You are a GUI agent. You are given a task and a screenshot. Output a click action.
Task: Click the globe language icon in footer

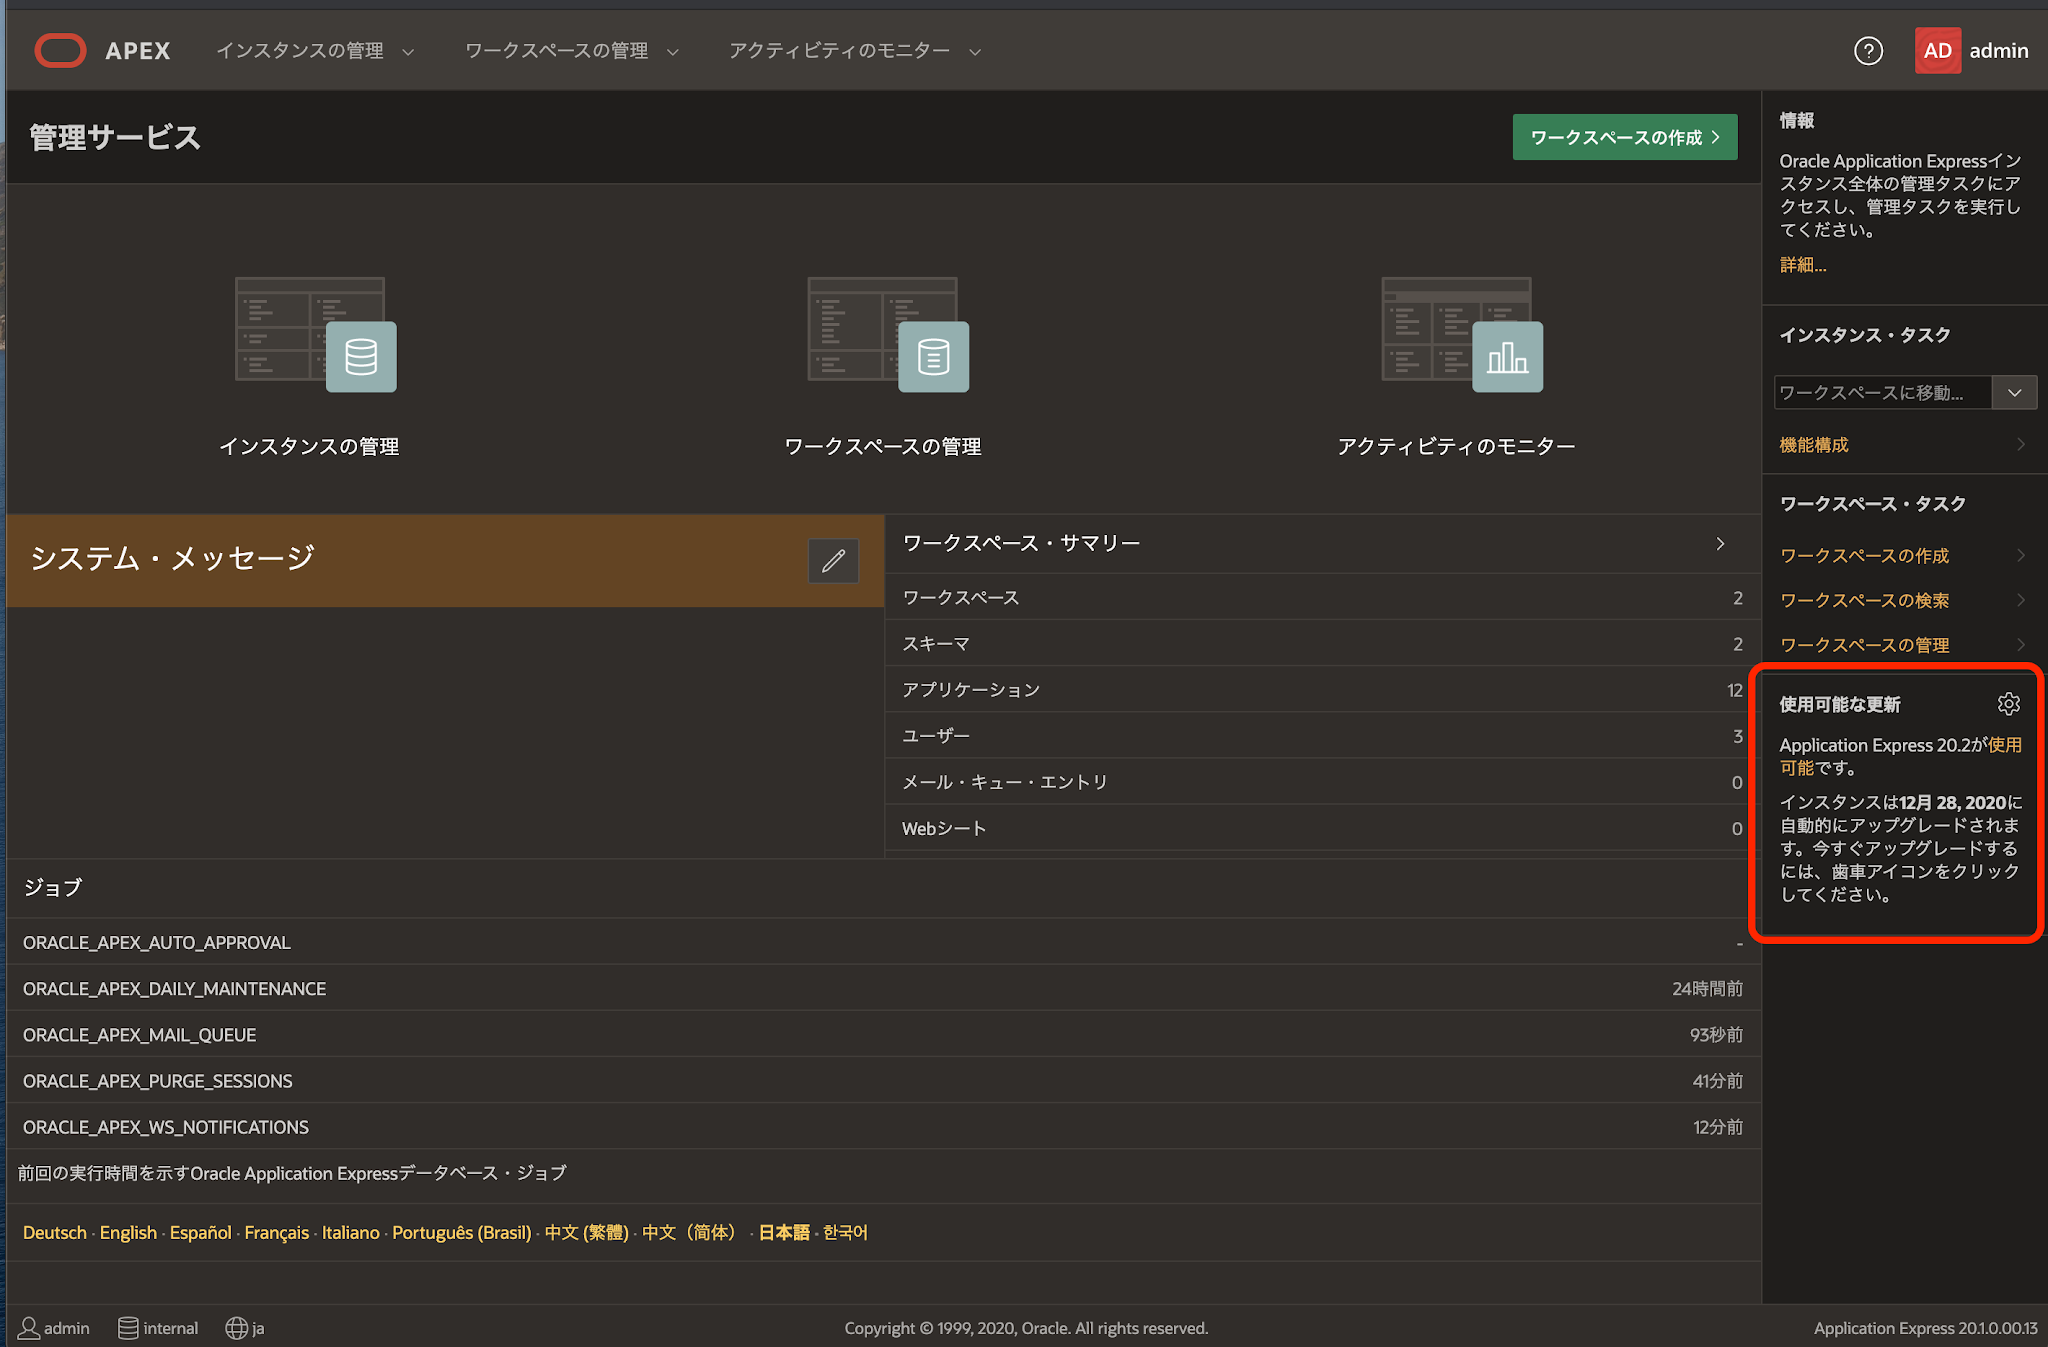coord(236,1328)
